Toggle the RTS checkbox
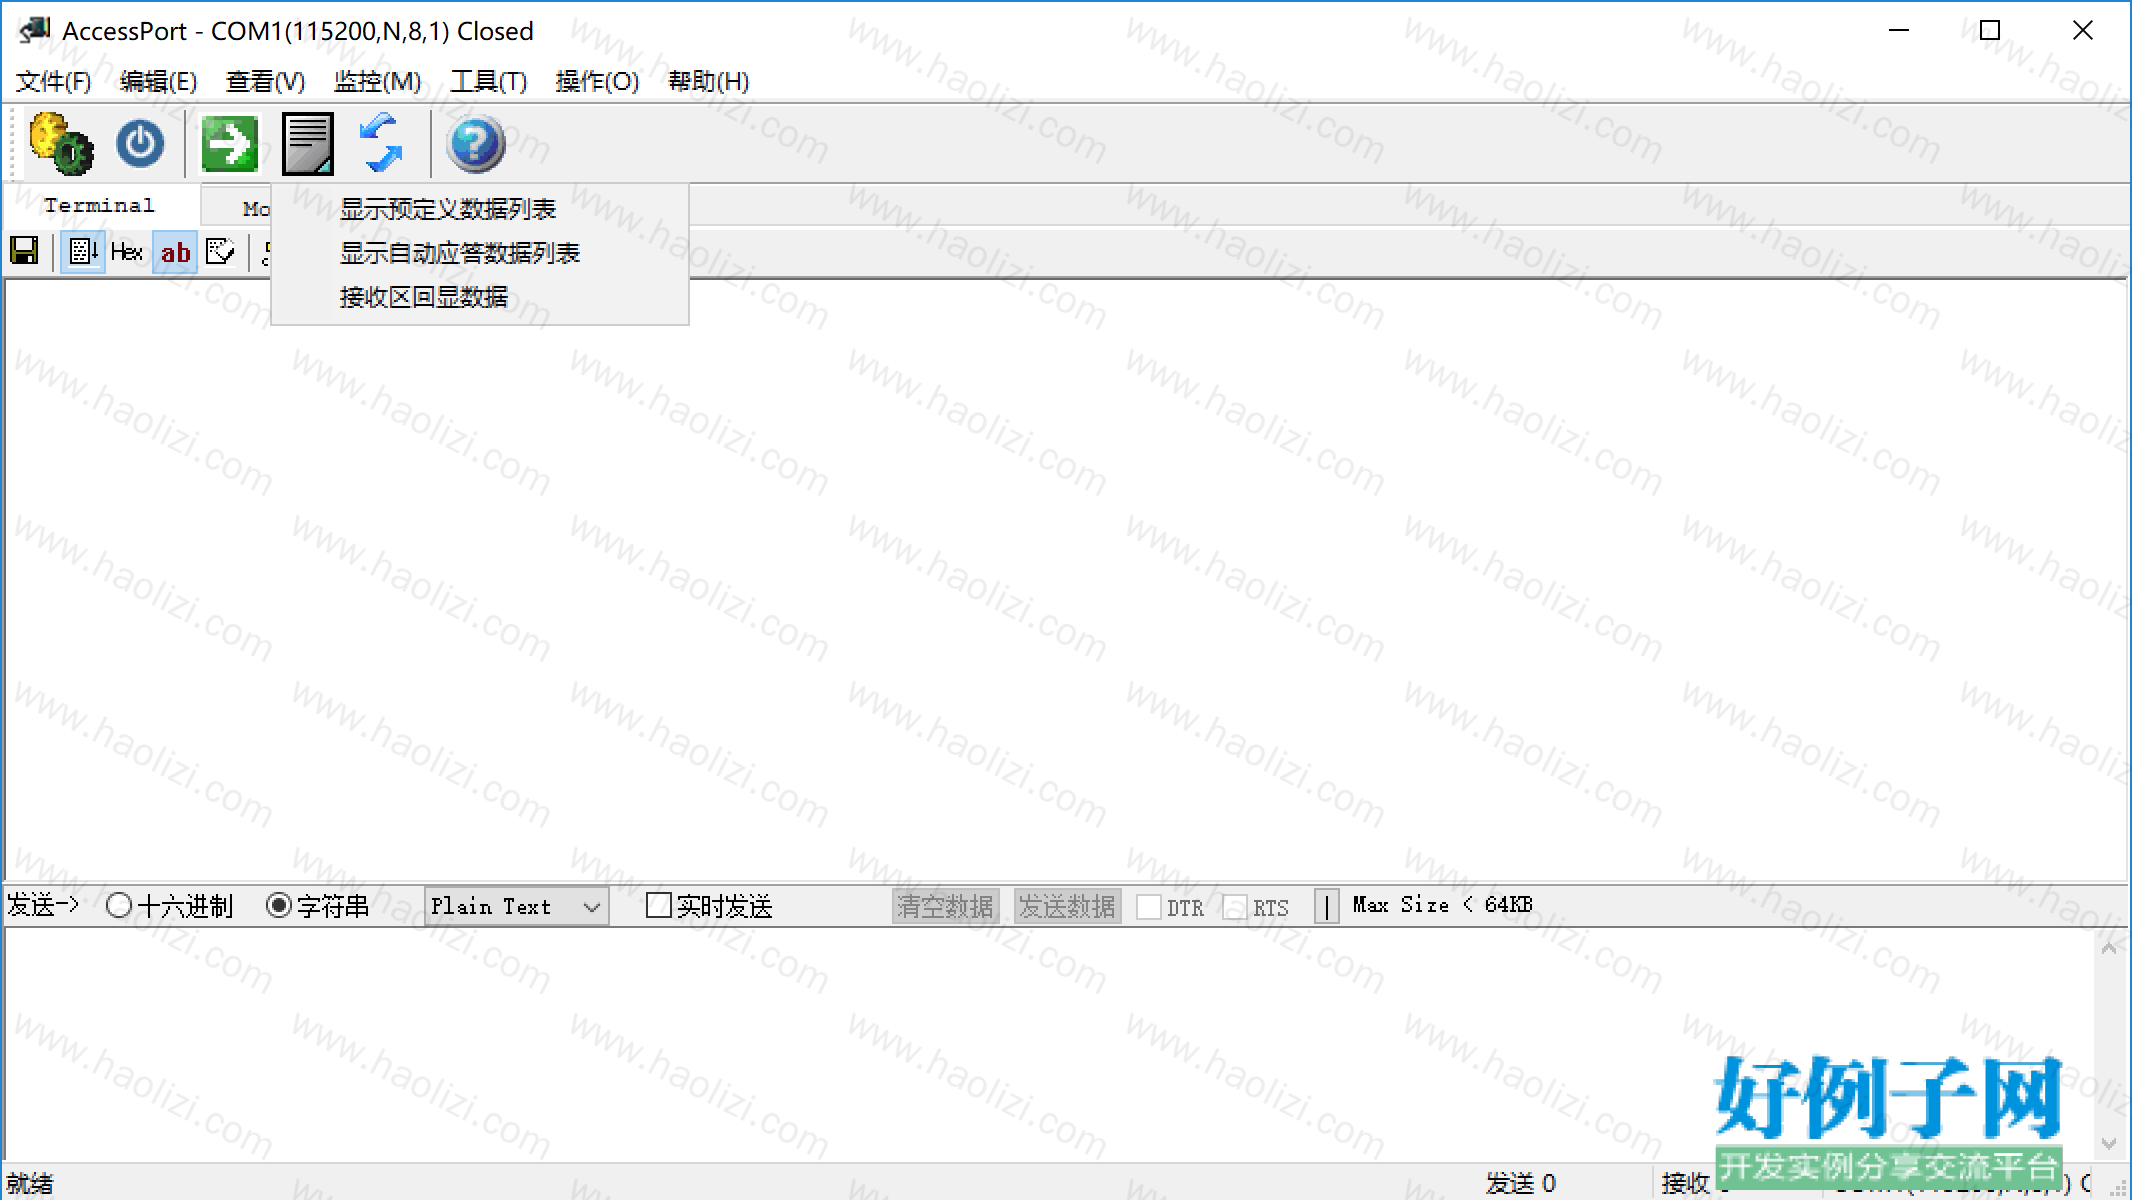Screen dimensions: 2132x1200 (x=1235, y=907)
